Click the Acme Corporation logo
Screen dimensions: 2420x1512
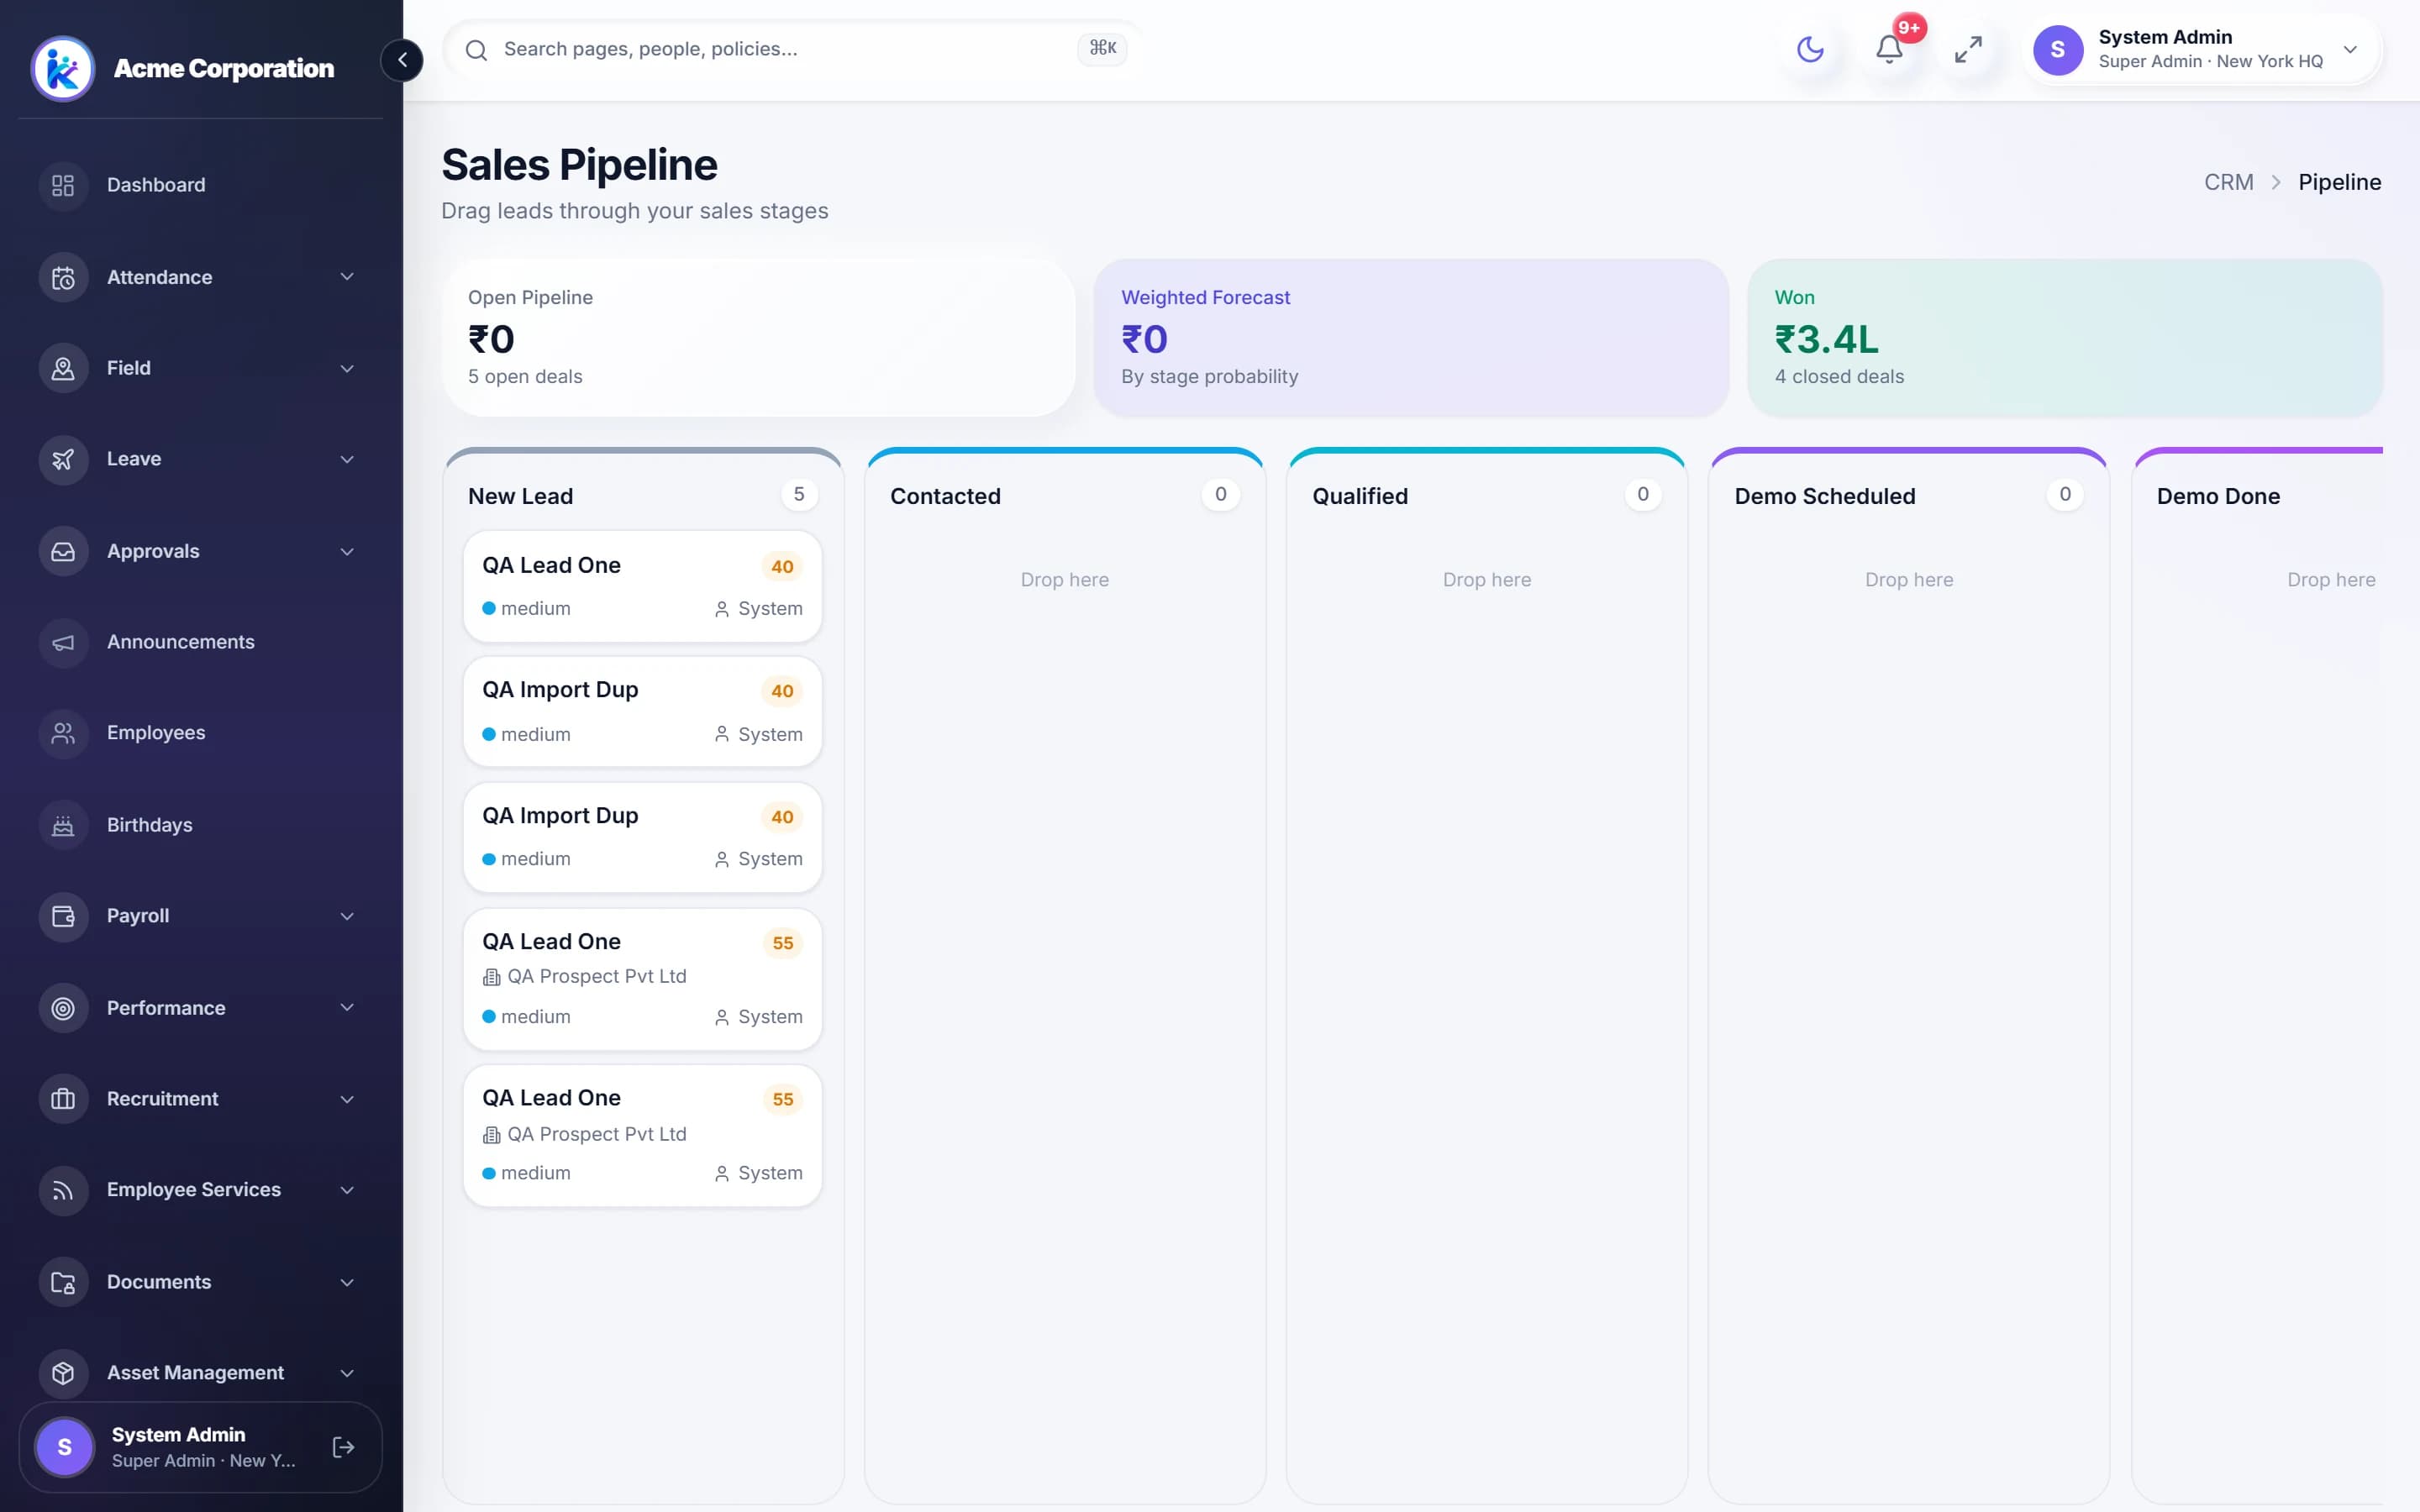click(x=63, y=69)
